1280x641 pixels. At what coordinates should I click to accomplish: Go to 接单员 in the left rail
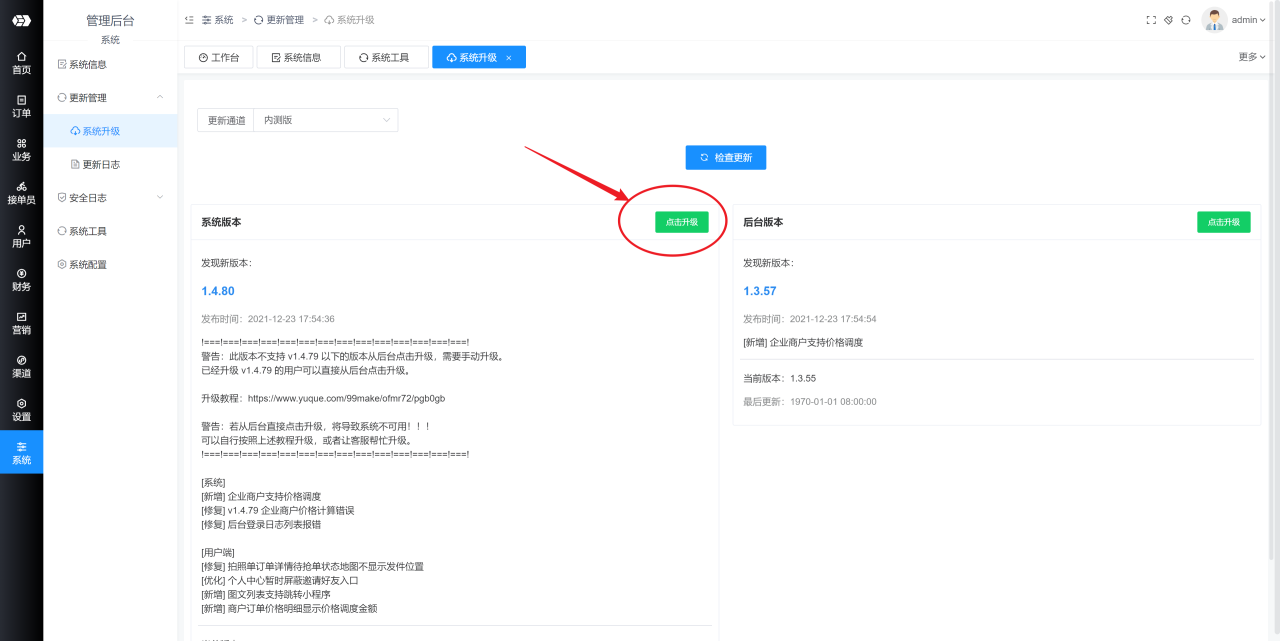(x=21, y=193)
